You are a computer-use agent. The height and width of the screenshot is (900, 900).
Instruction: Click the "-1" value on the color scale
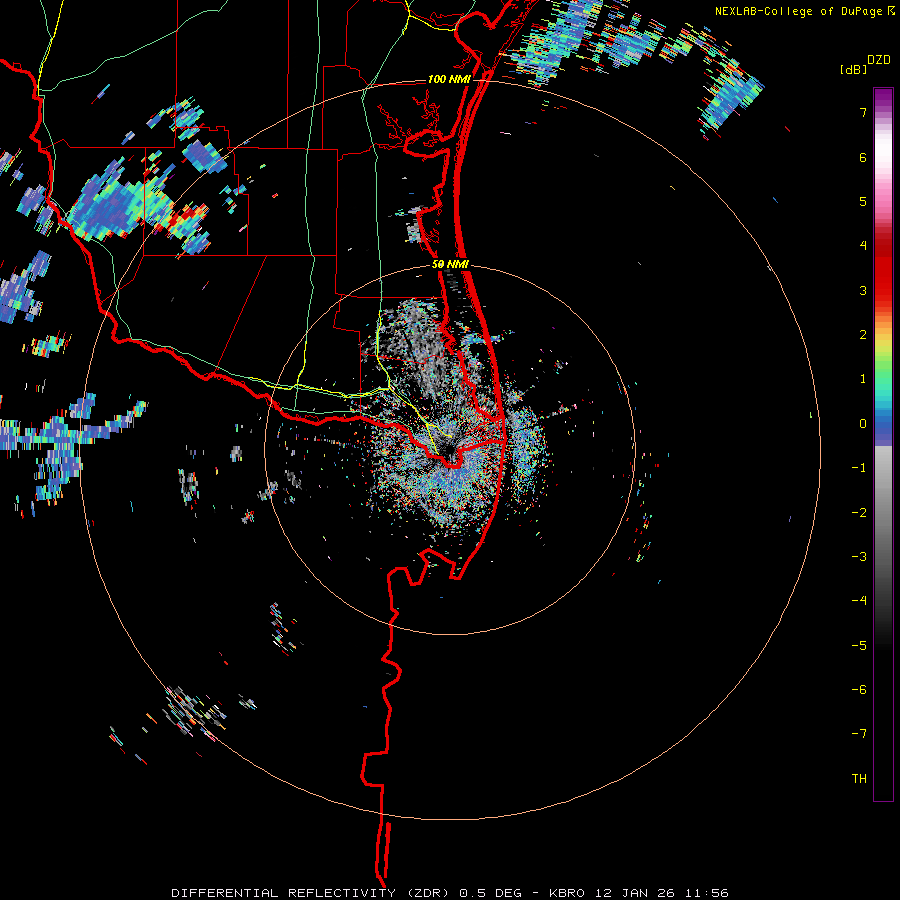[x=859, y=468]
